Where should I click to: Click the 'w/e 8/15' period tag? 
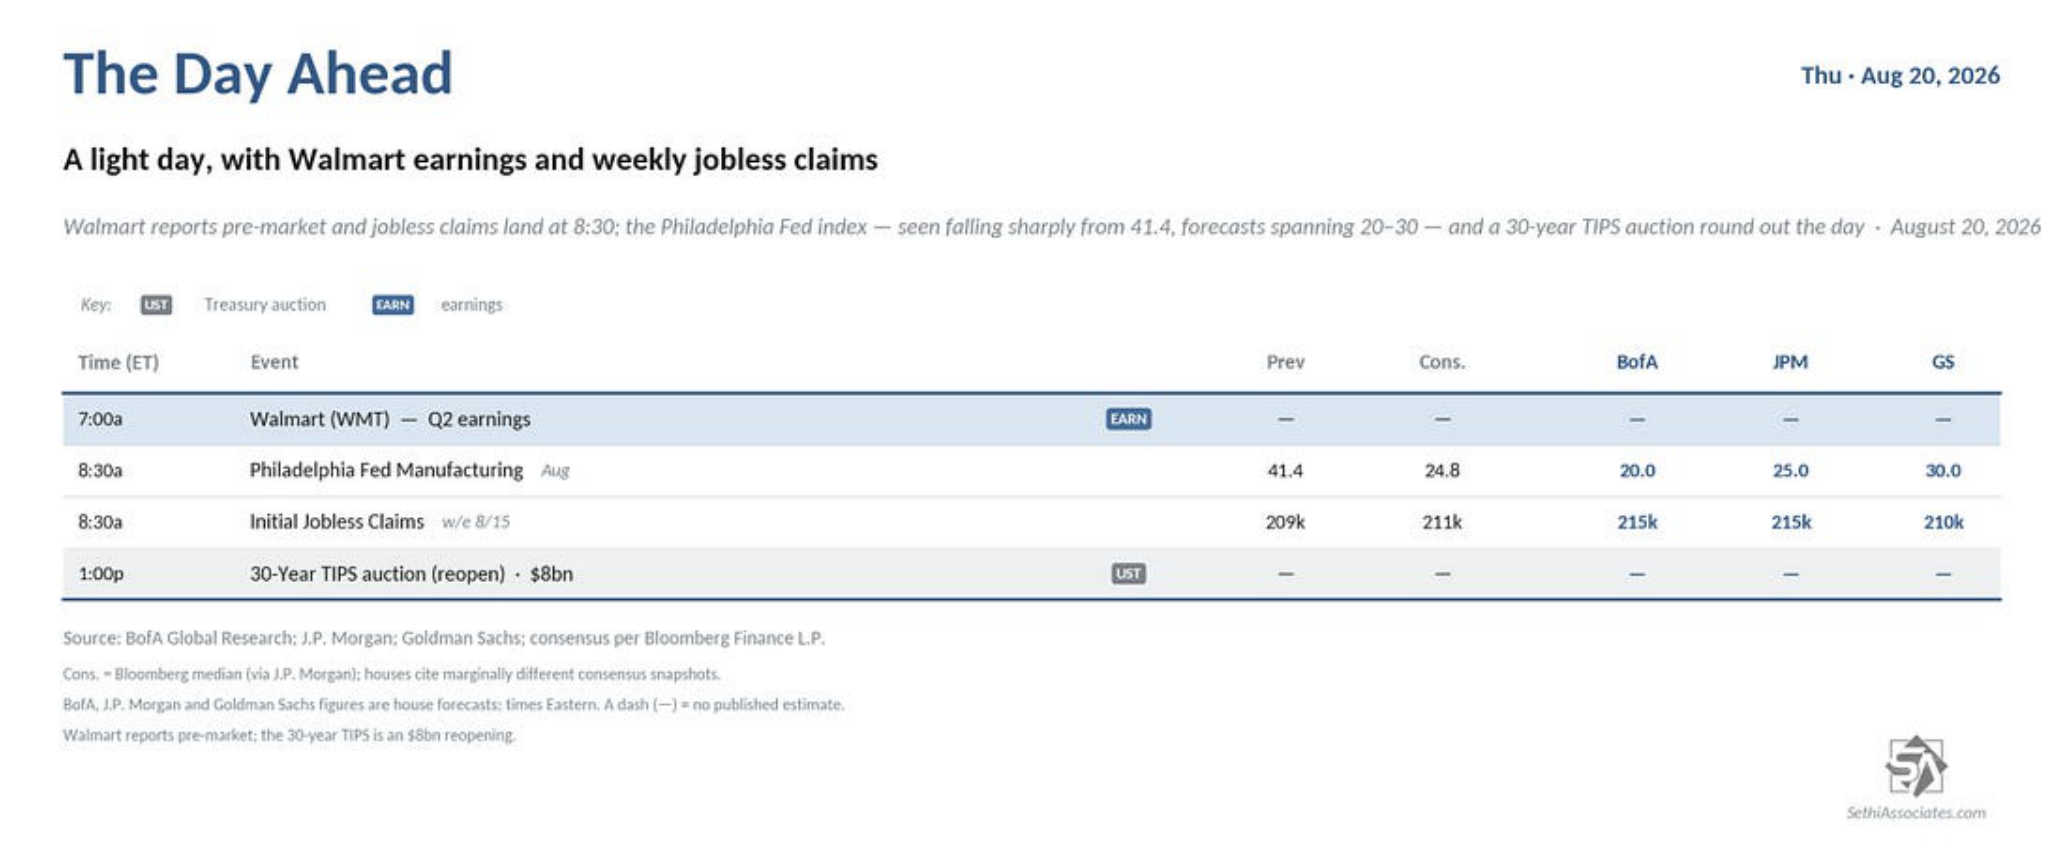476,522
